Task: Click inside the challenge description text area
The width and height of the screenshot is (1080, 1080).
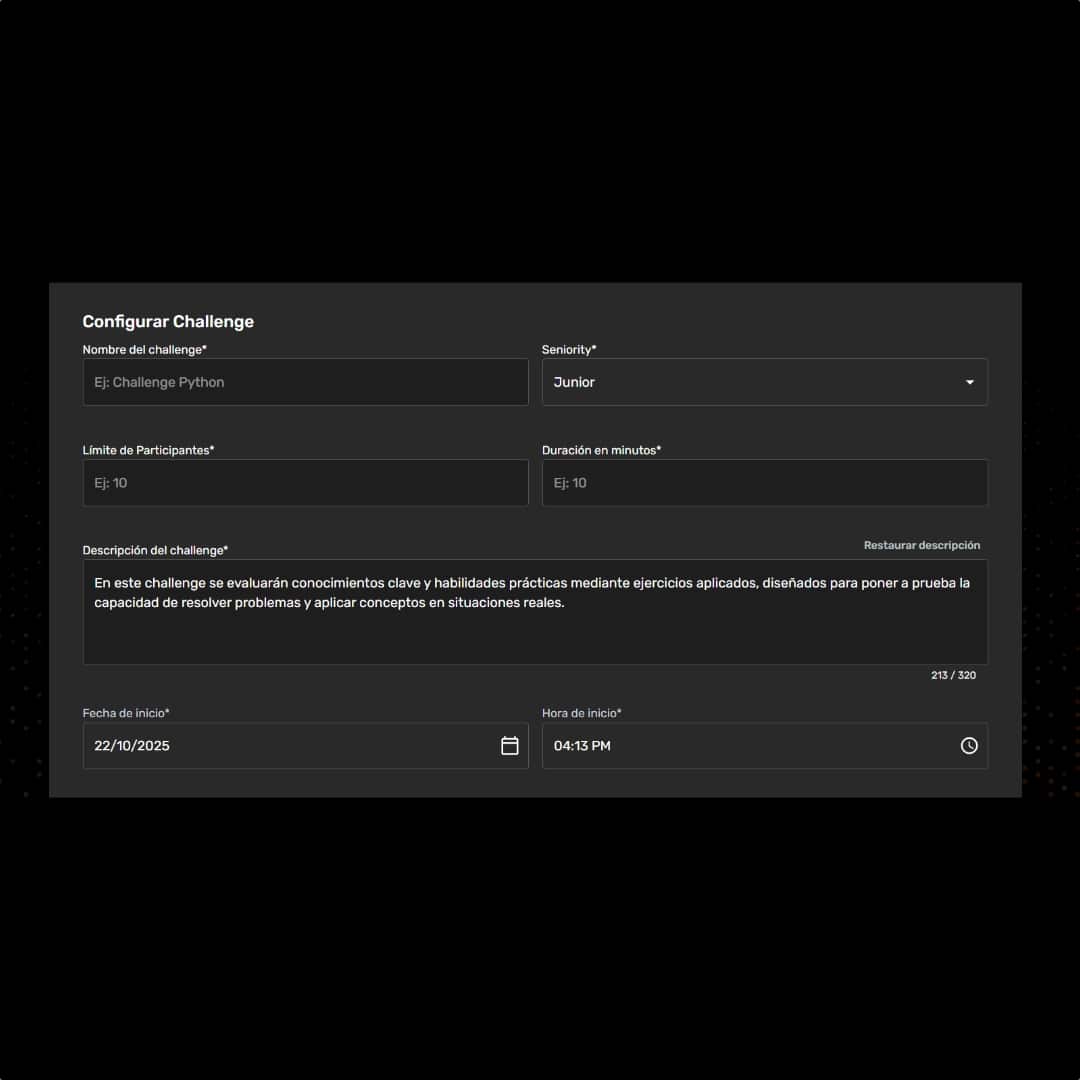Action: [x=535, y=630]
